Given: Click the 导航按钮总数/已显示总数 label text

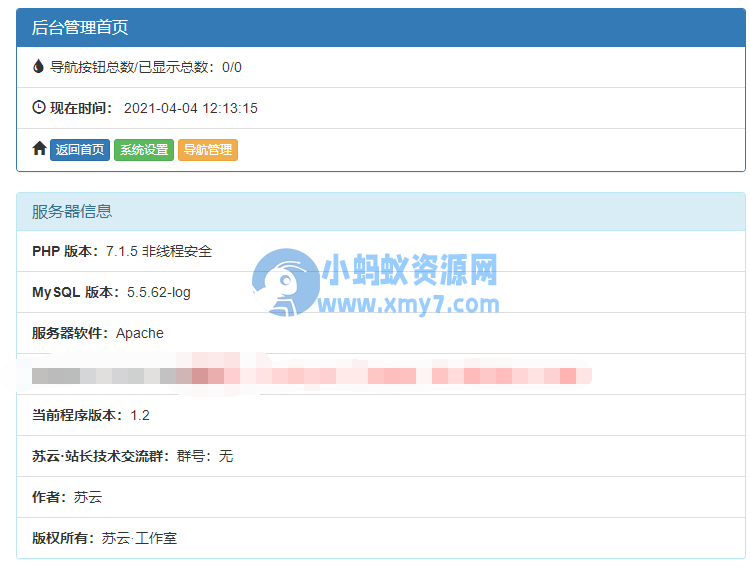Looking at the screenshot, I should coord(133,67).
